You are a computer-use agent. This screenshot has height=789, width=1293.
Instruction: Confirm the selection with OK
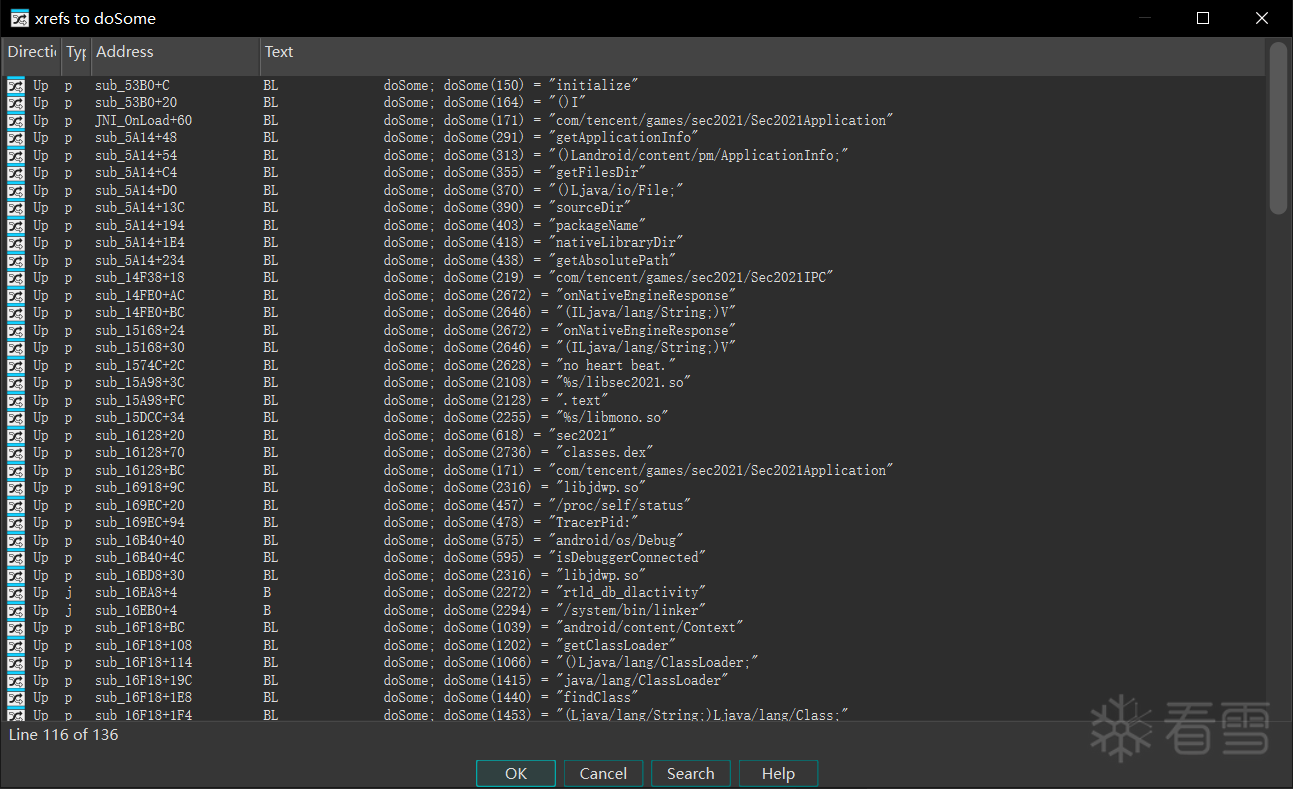coord(516,773)
